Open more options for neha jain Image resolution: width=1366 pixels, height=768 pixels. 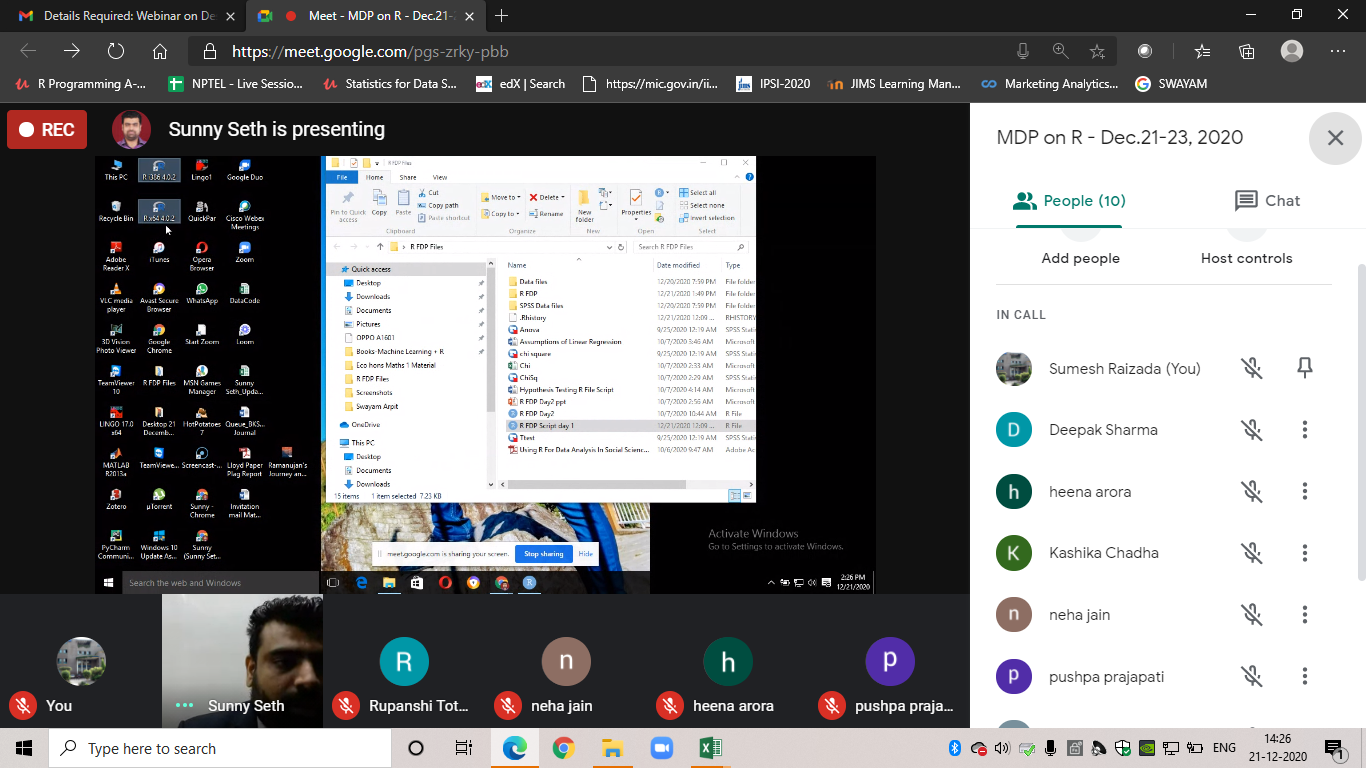click(x=1305, y=615)
